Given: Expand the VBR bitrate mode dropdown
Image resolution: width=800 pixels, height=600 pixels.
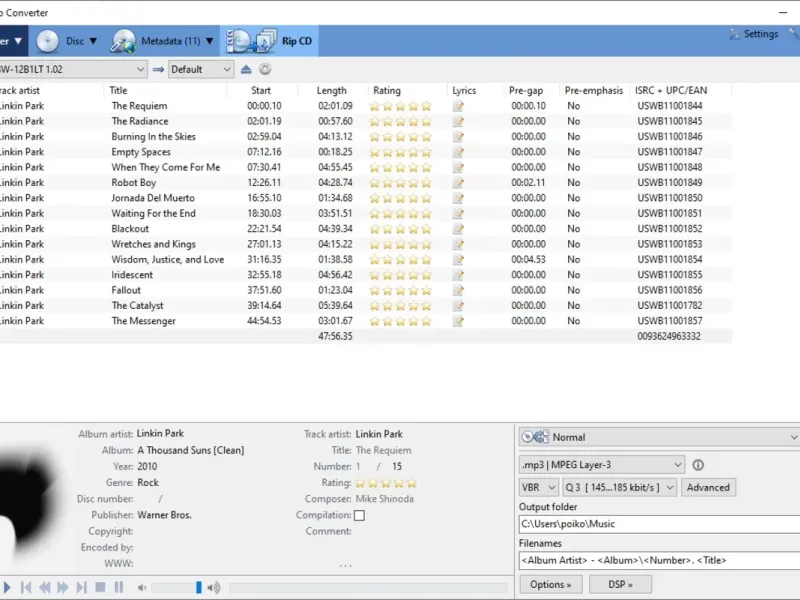Looking at the screenshot, I should 538,487.
